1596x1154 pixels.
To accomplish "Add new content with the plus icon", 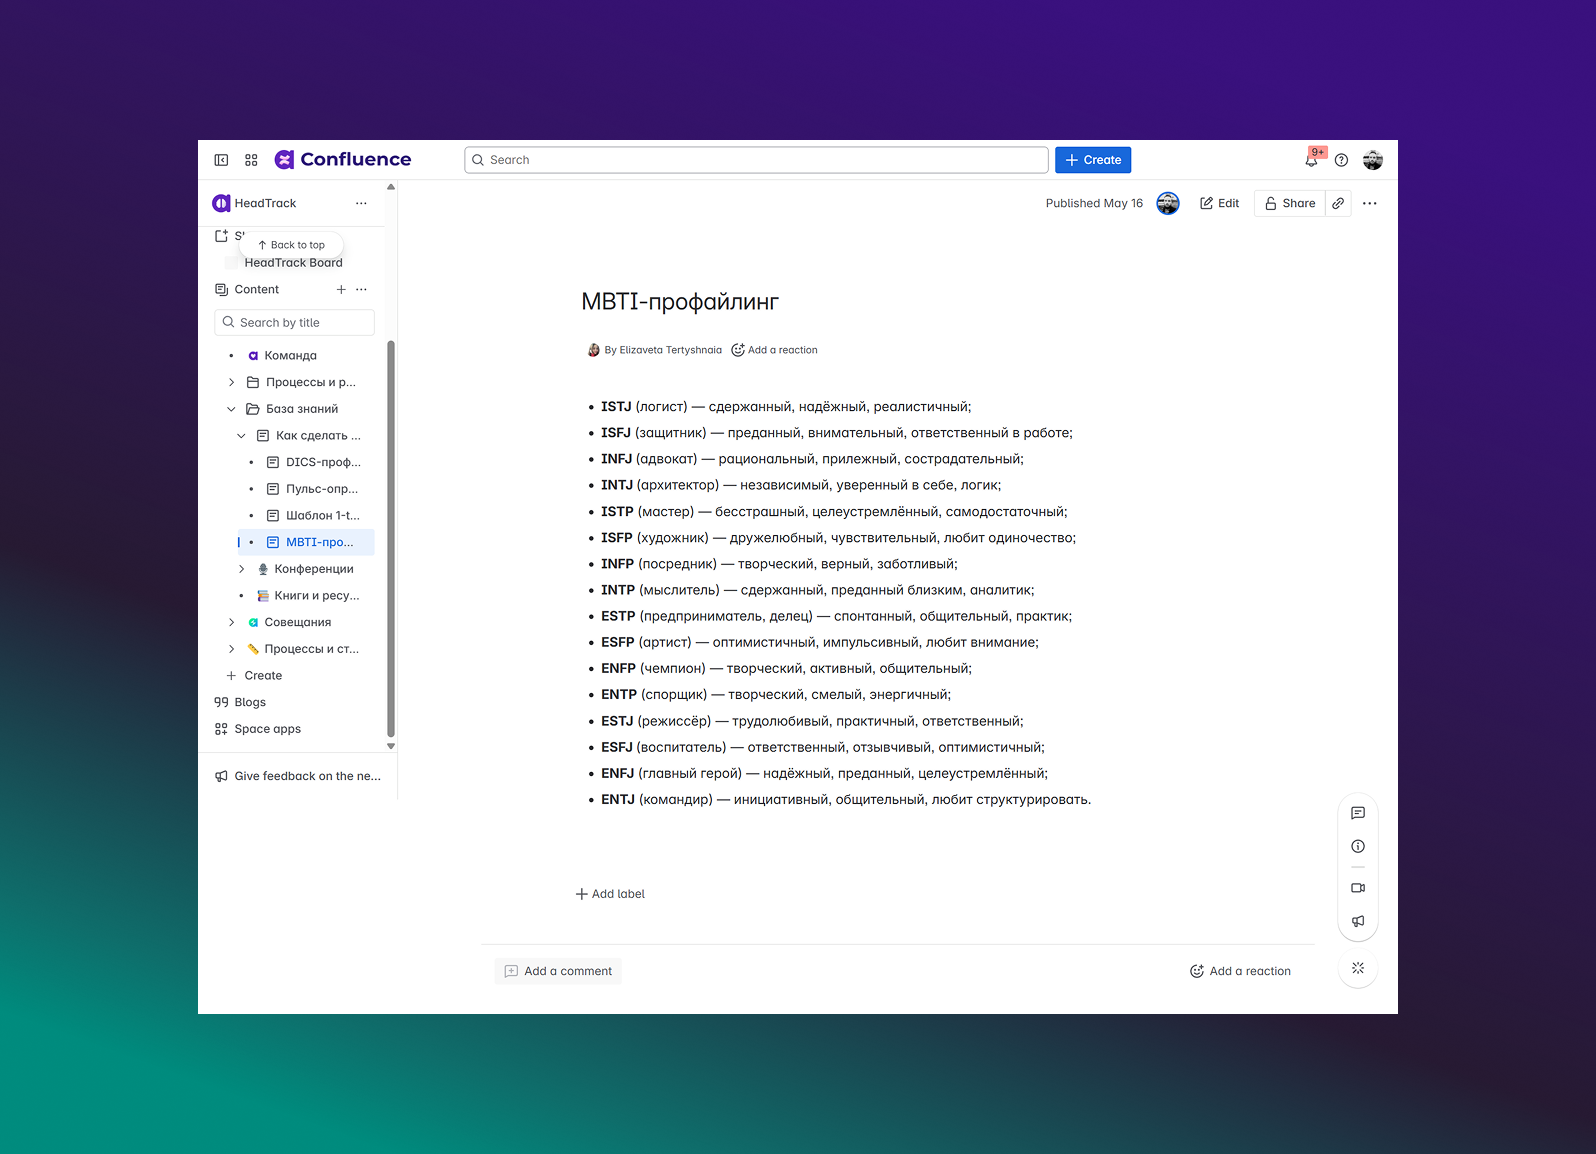I will 341,289.
